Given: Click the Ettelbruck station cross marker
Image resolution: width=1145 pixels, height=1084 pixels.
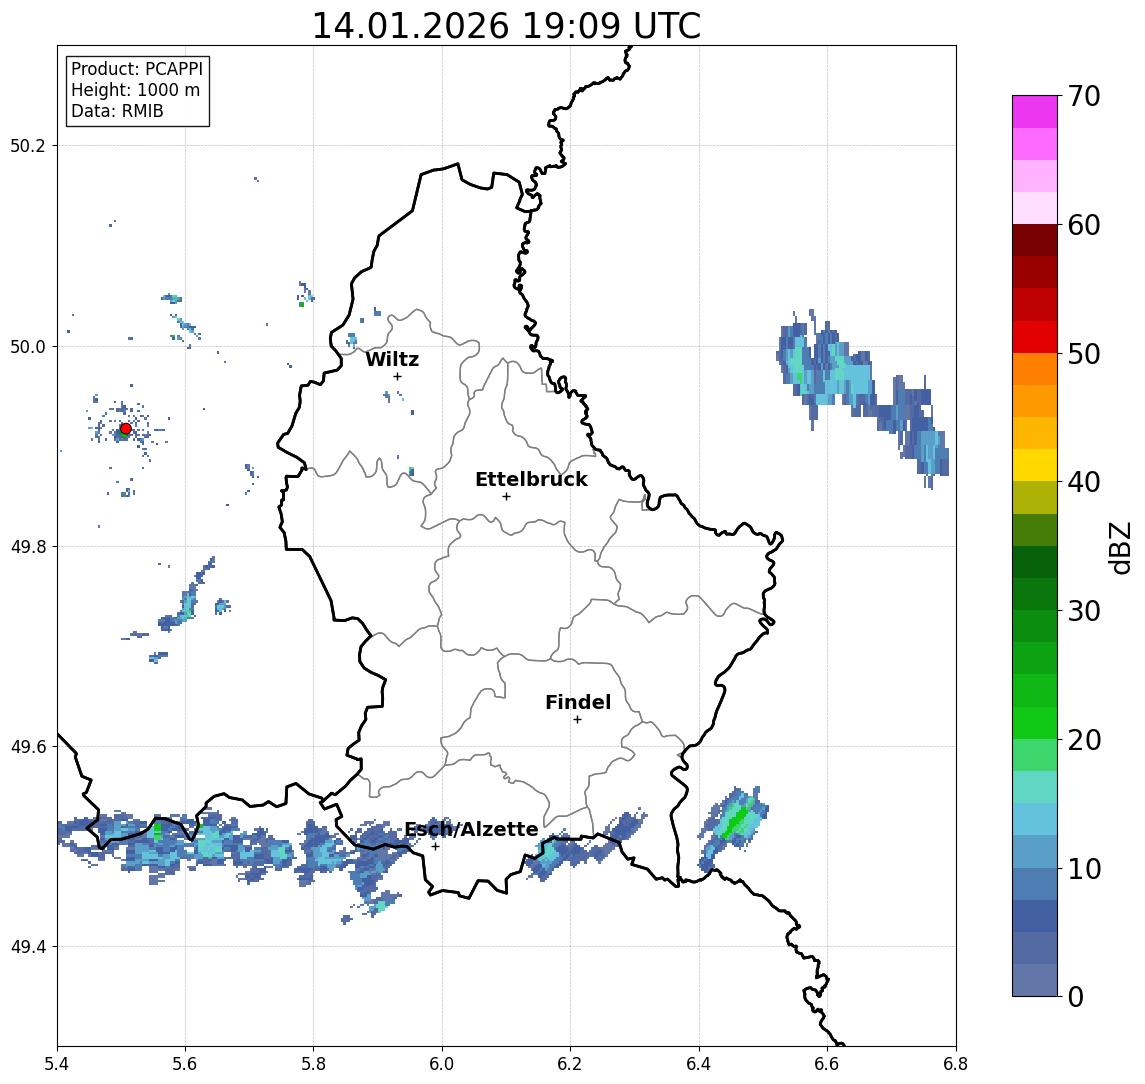Looking at the screenshot, I should [x=506, y=497].
